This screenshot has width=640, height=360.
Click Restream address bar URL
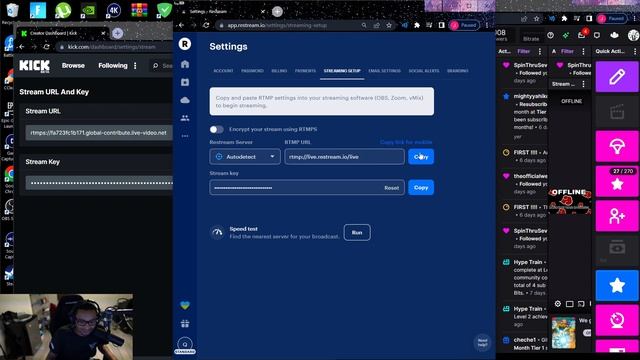pos(278,25)
